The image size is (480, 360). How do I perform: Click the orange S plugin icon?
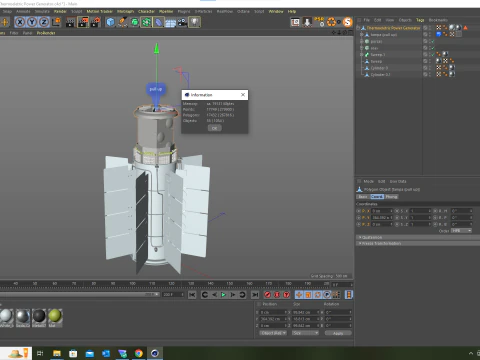tap(348, 22)
